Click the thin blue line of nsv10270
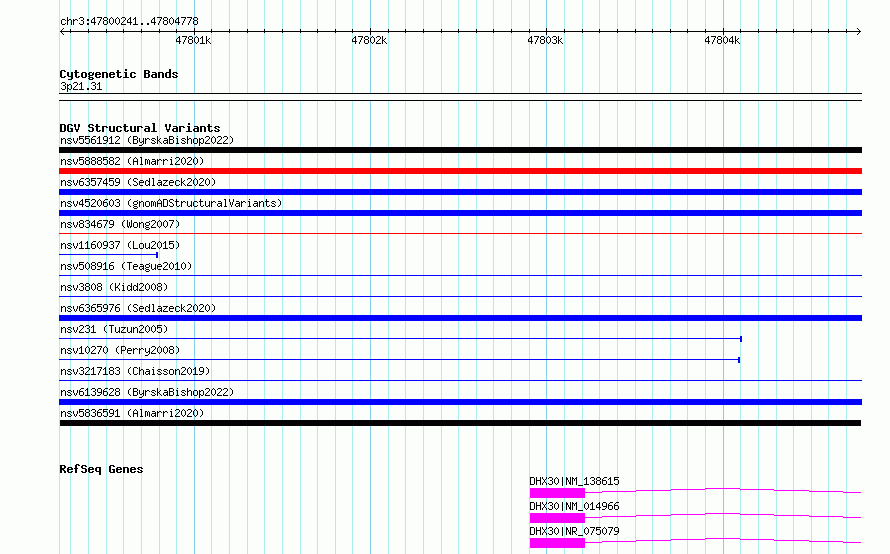 pyautogui.click(x=400, y=360)
